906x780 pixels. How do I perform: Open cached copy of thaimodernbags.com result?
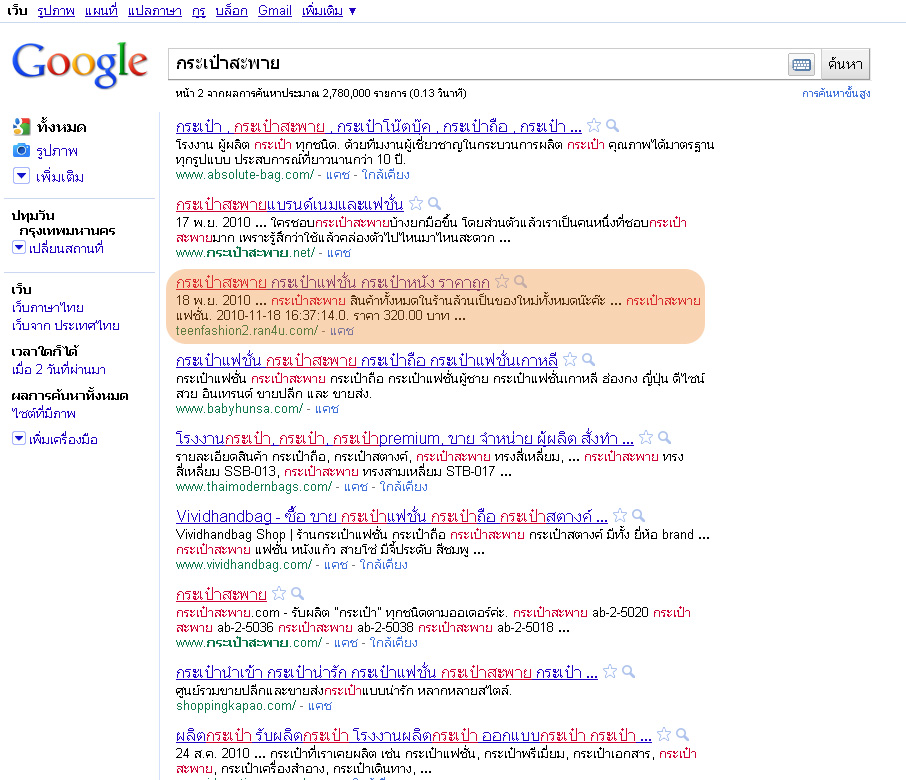[x=356, y=486]
